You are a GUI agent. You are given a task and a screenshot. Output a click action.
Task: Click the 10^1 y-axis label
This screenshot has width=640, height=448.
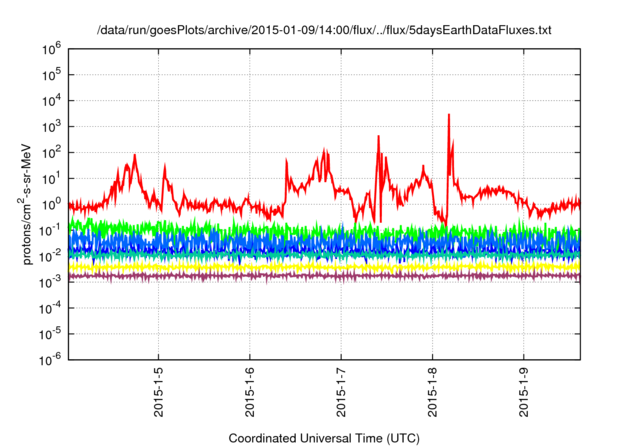(51, 179)
